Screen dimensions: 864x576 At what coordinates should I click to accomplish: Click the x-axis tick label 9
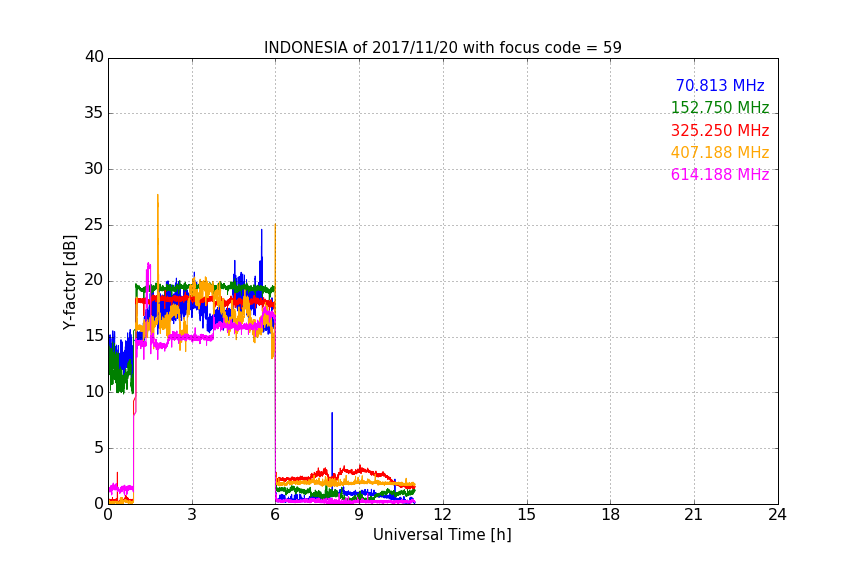359,515
